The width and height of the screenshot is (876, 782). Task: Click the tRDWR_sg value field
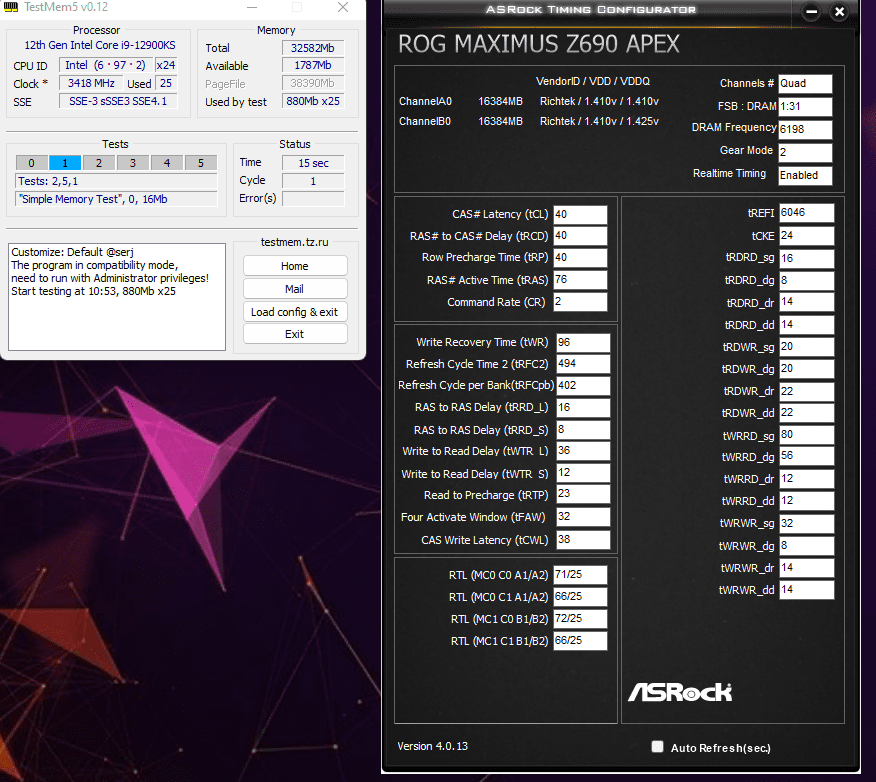click(807, 347)
